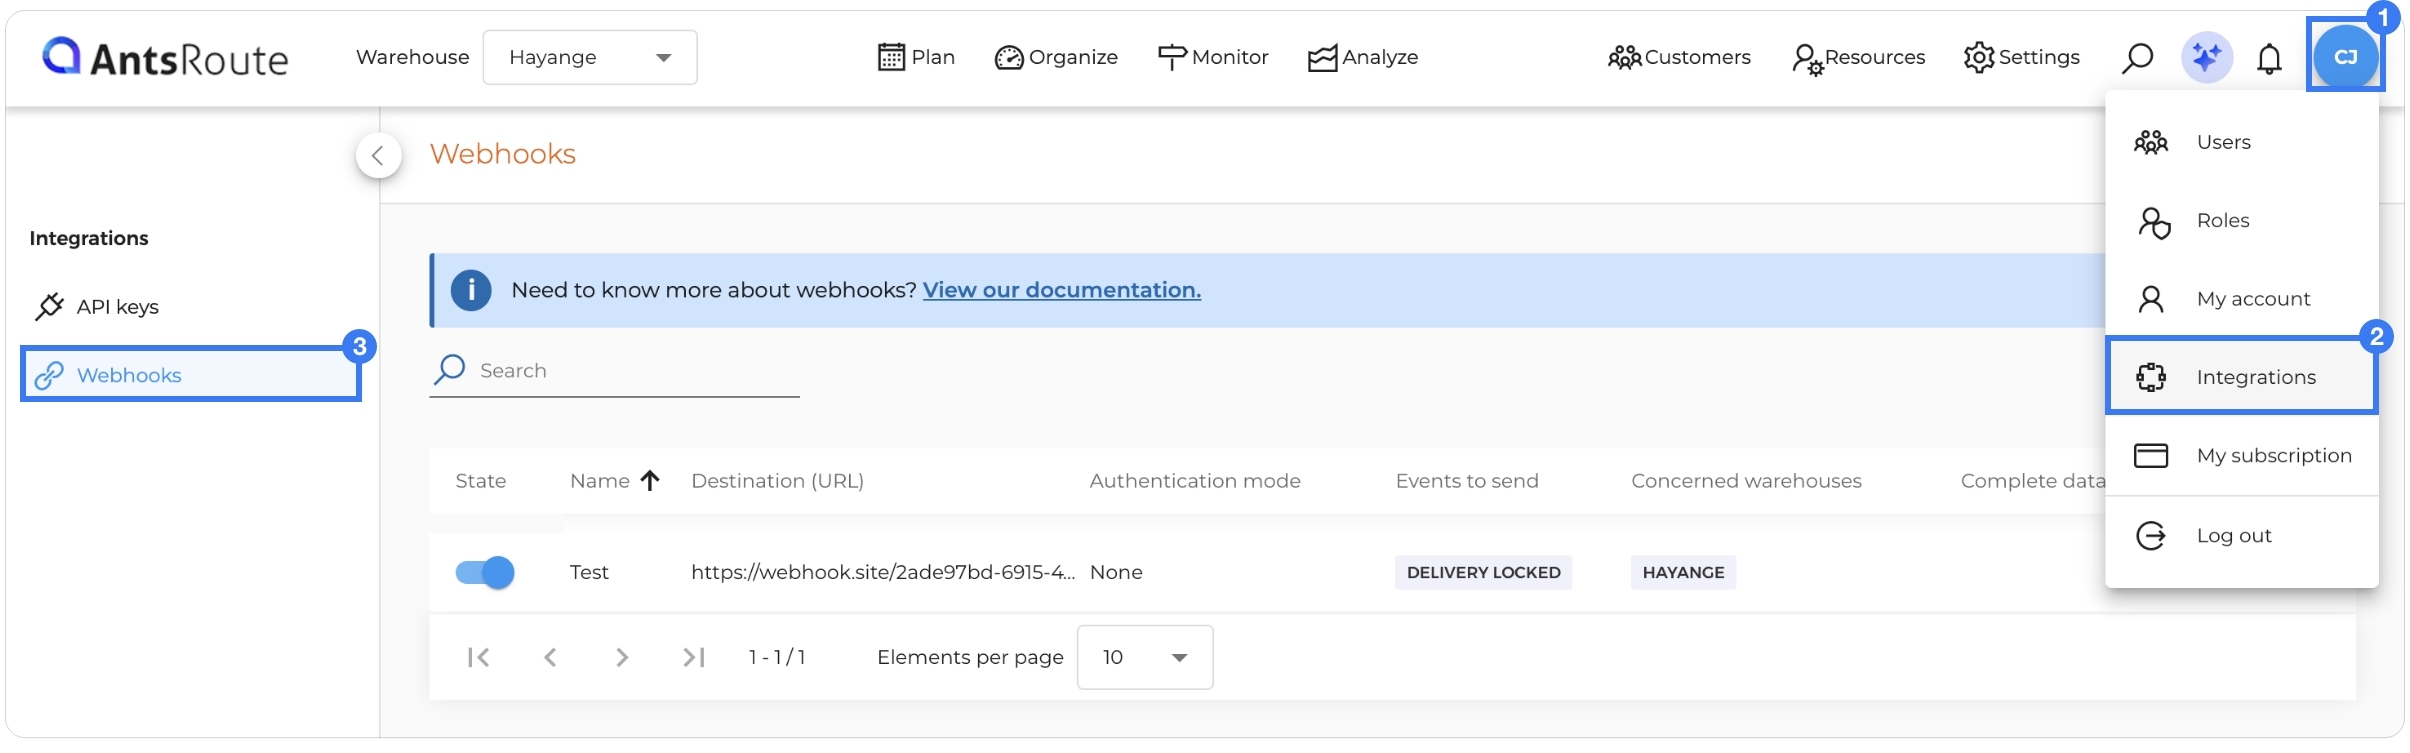2410x753 pixels.
Task: Open Webhooks in the sidebar
Action: tap(190, 375)
